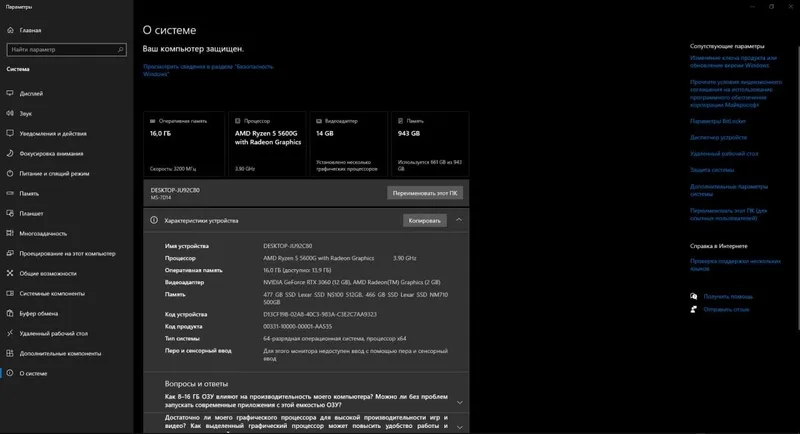Click AMD Ryzen 5 5600G text in Процессор card
This screenshot has height=434, width=800.
(x=268, y=138)
